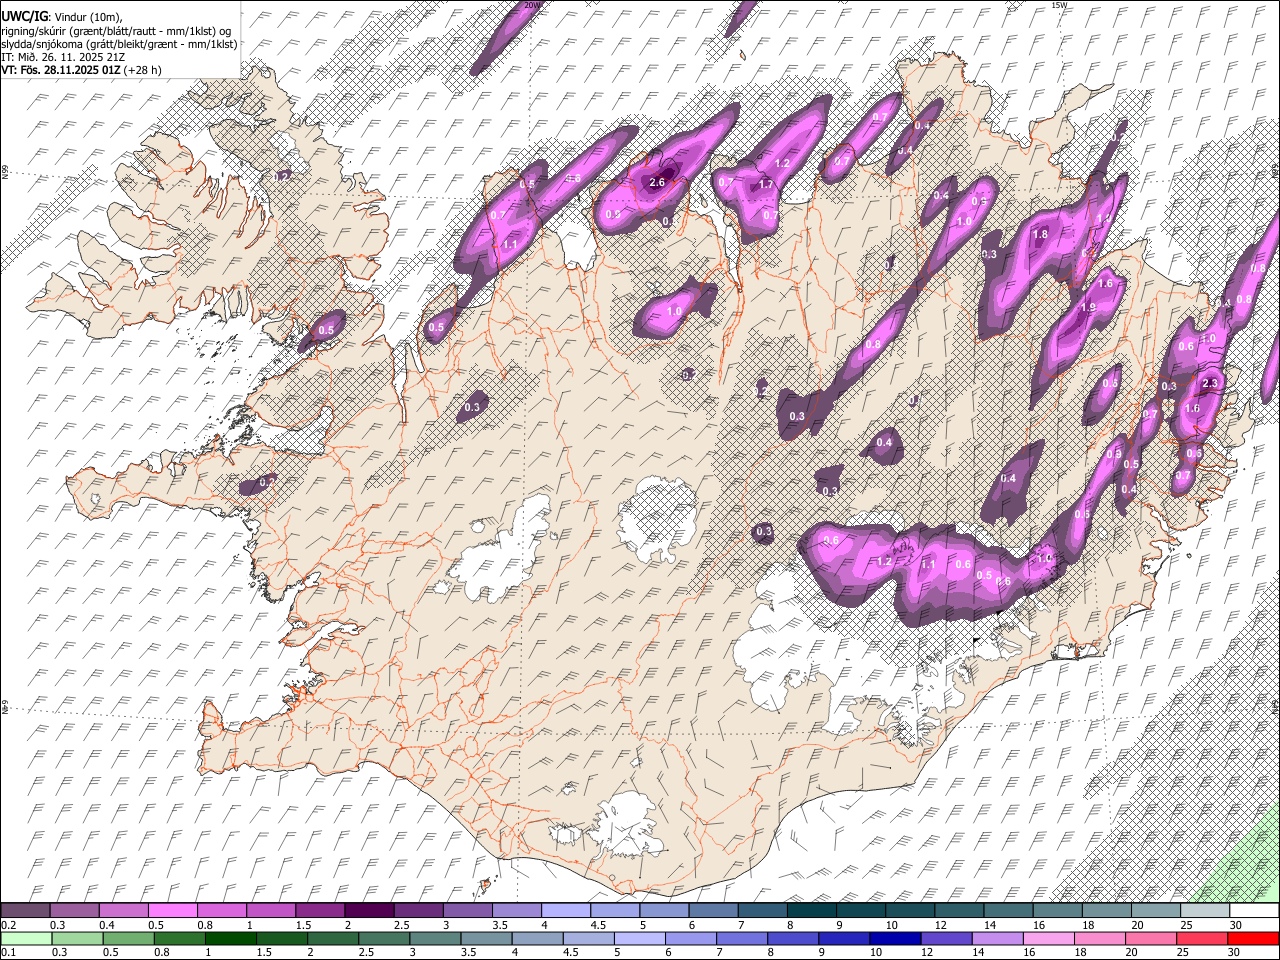This screenshot has height=960, width=1280.
Task: Click the '0.2' label in the upper legend
Action: tap(10, 925)
